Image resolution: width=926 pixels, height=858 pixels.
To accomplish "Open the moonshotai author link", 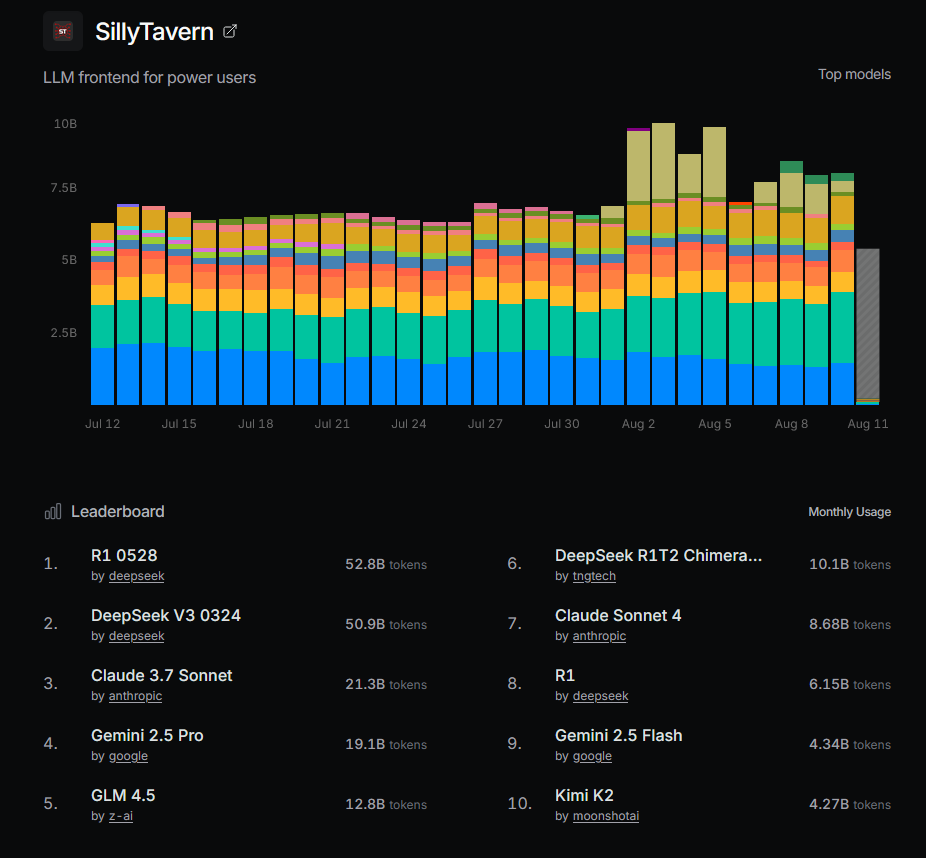I will click(606, 816).
